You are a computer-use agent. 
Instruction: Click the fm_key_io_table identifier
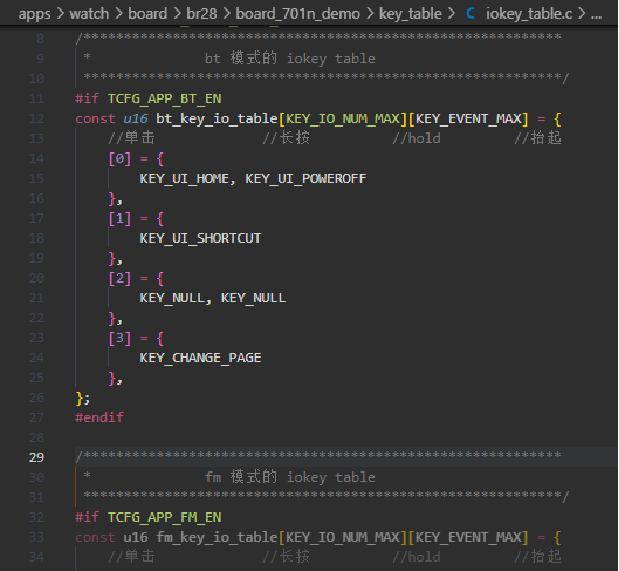click(x=217, y=537)
